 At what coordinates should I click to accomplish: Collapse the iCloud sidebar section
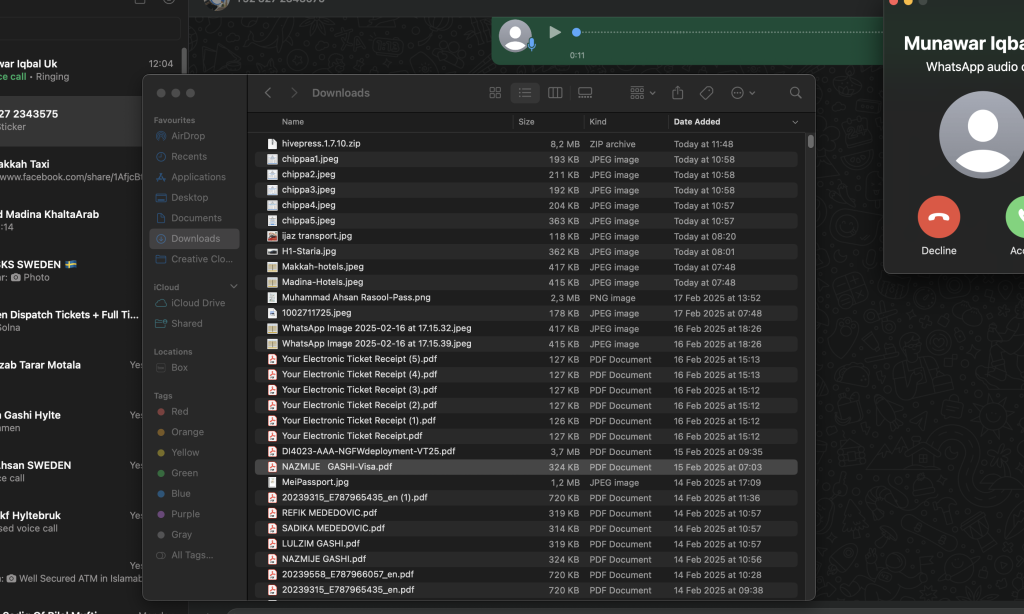[x=234, y=287]
